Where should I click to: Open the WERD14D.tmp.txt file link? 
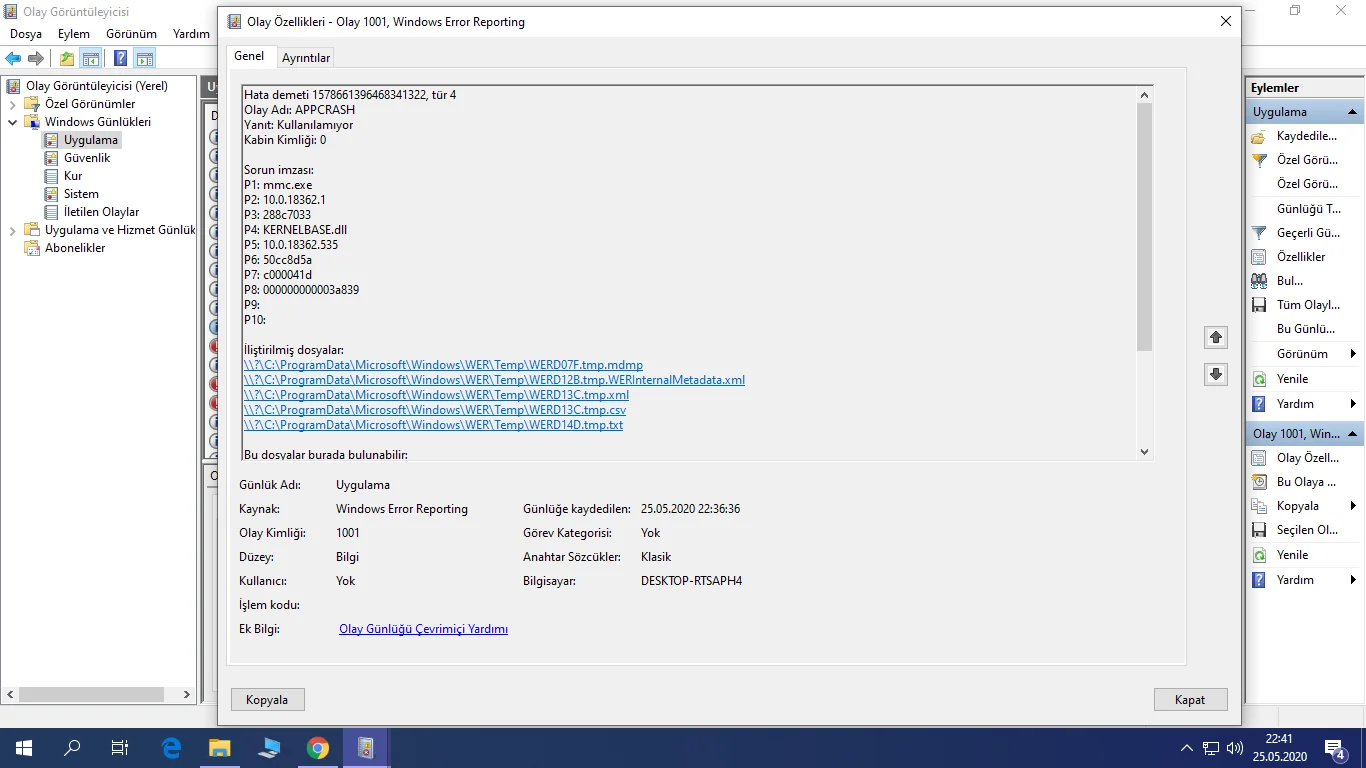433,425
